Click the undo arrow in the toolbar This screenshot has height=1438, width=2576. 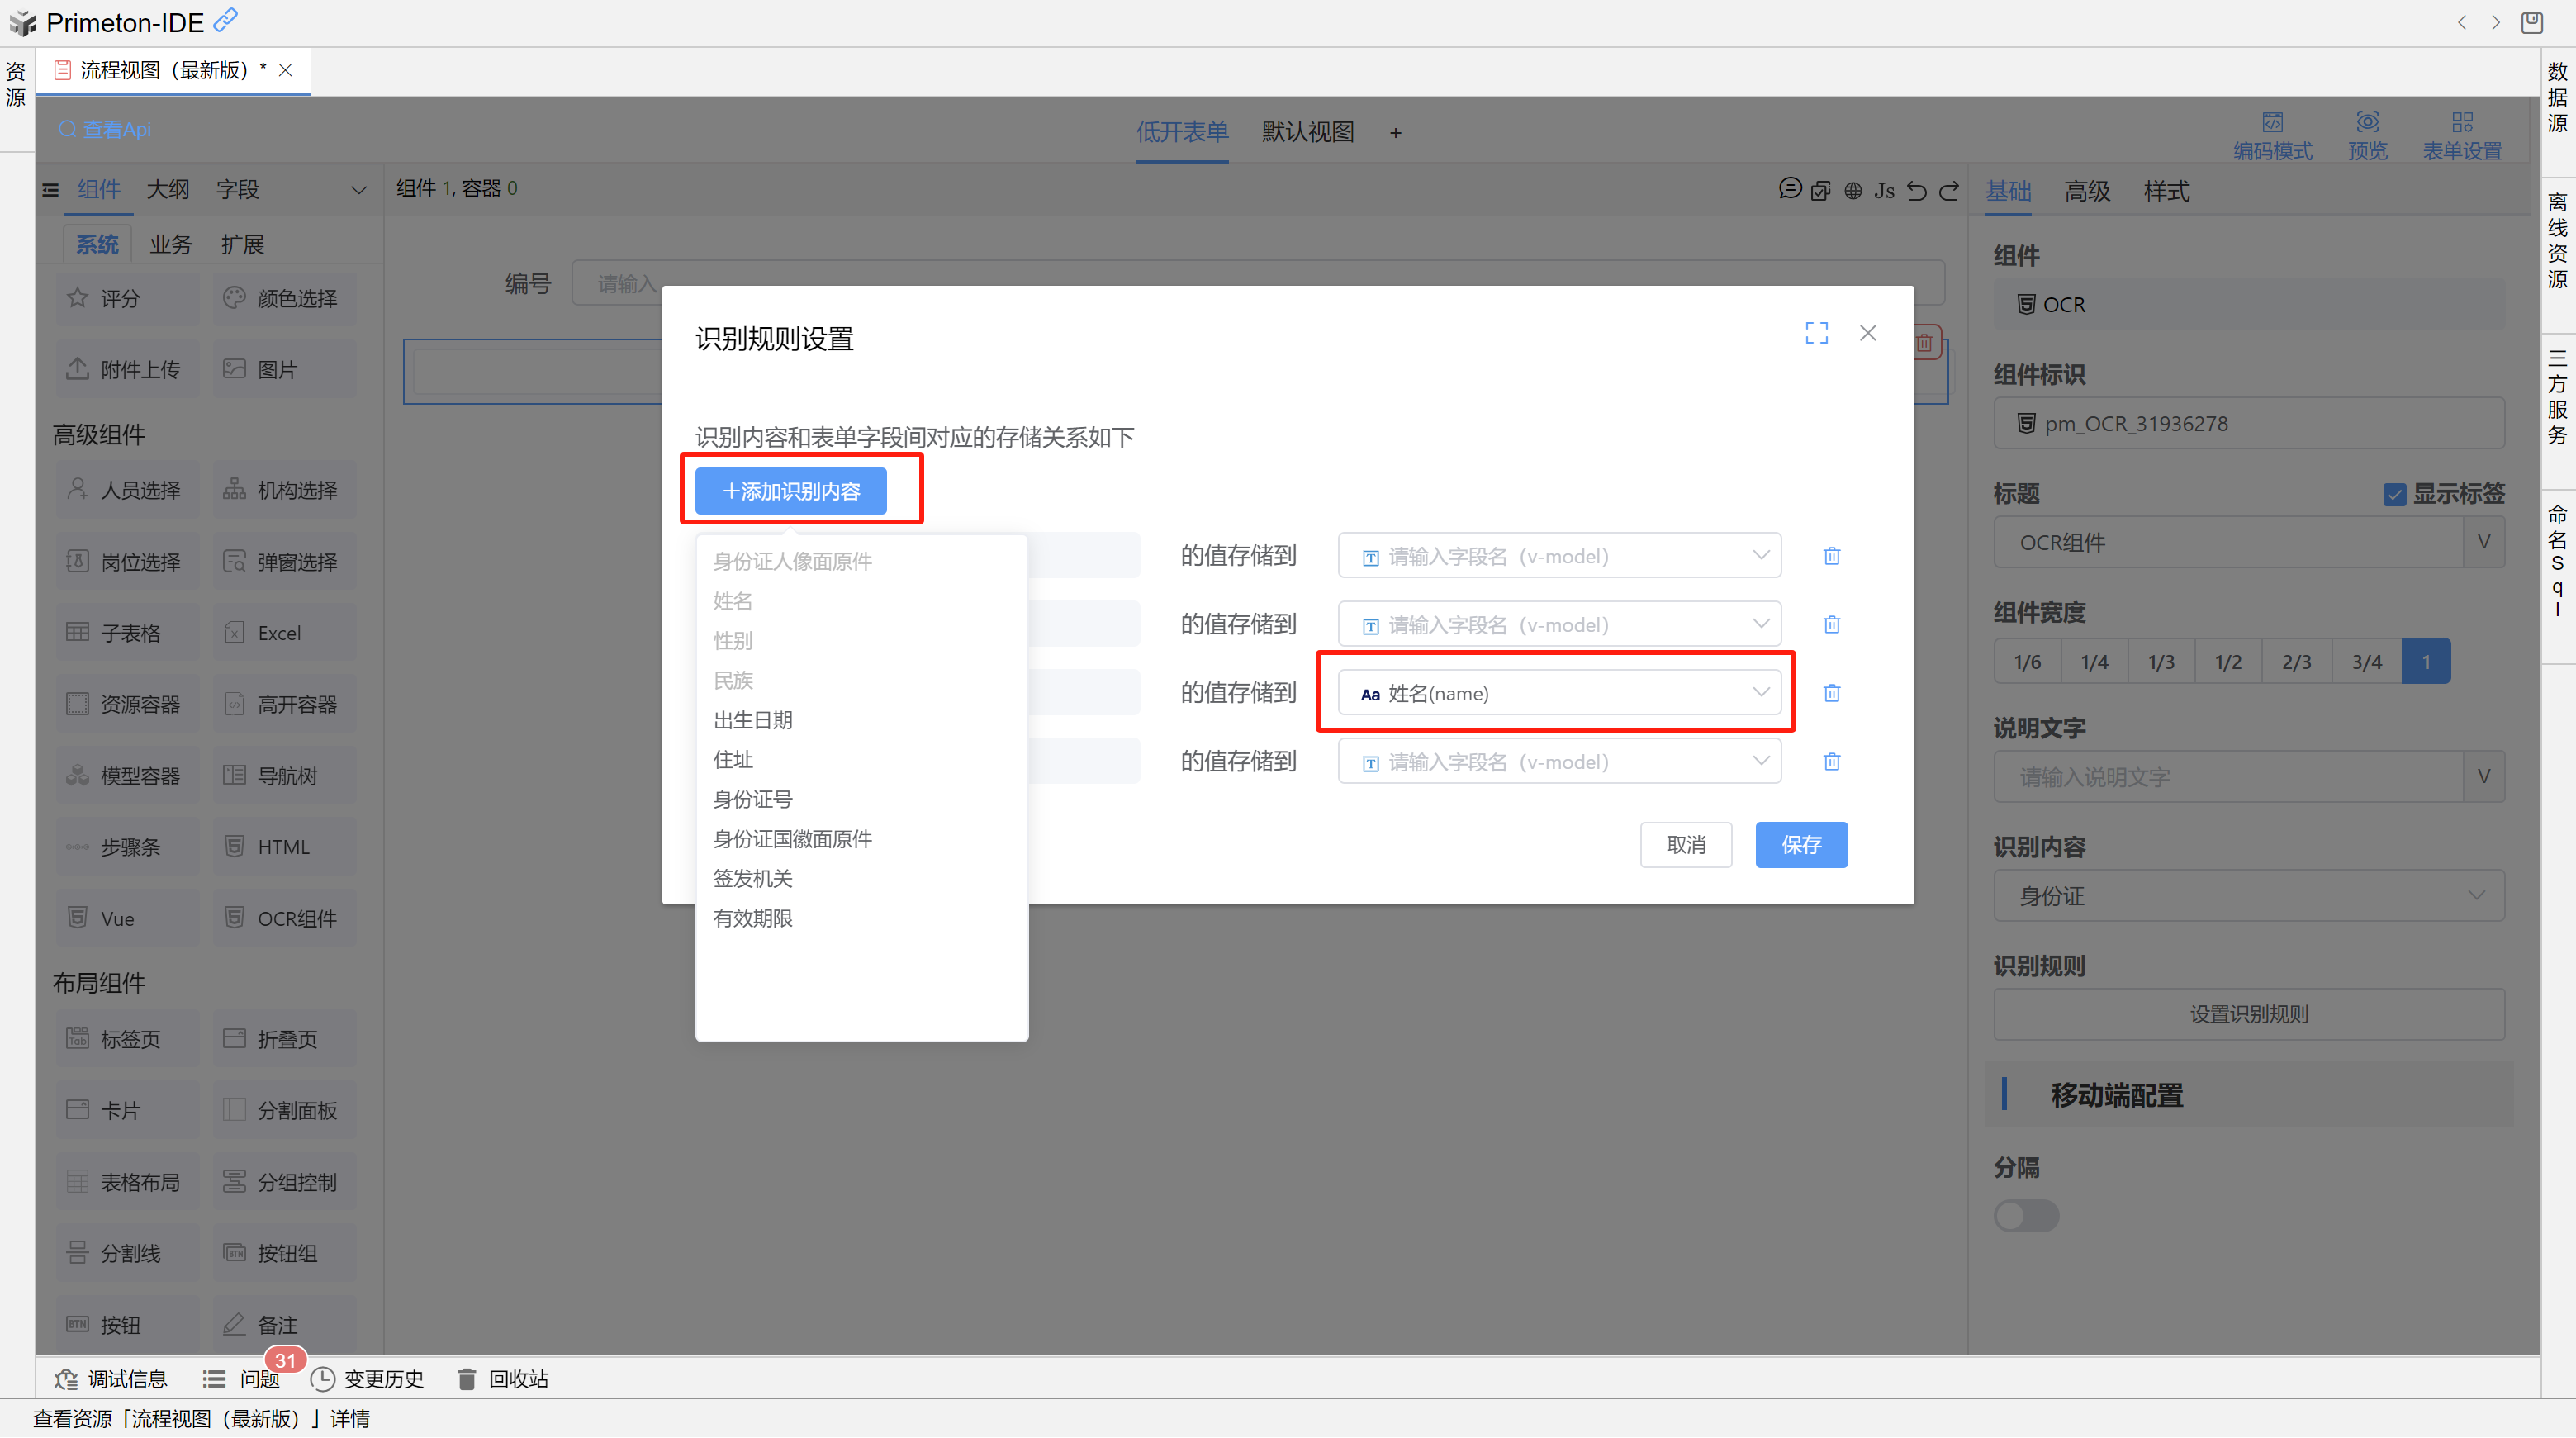1916,190
